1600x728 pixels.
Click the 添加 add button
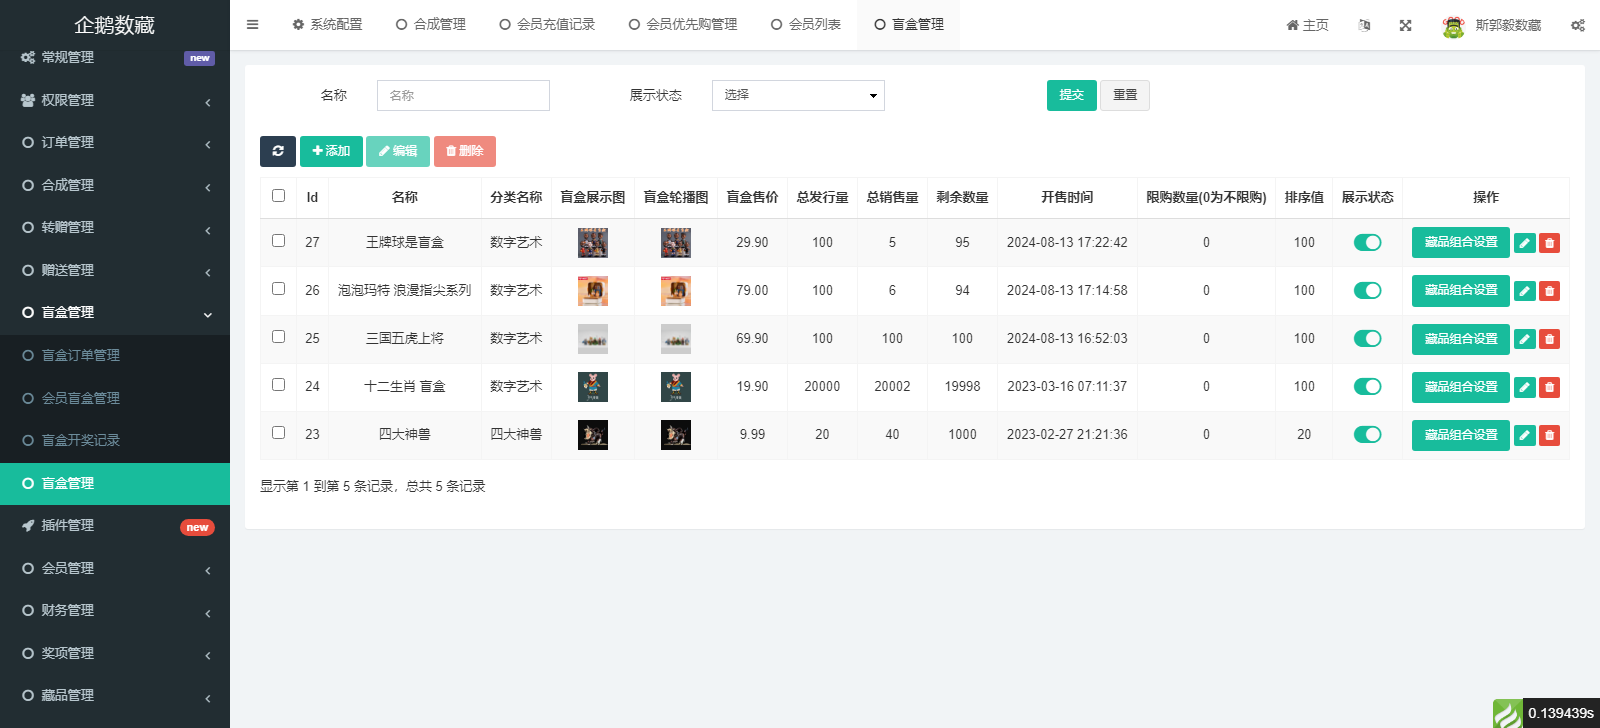331,151
